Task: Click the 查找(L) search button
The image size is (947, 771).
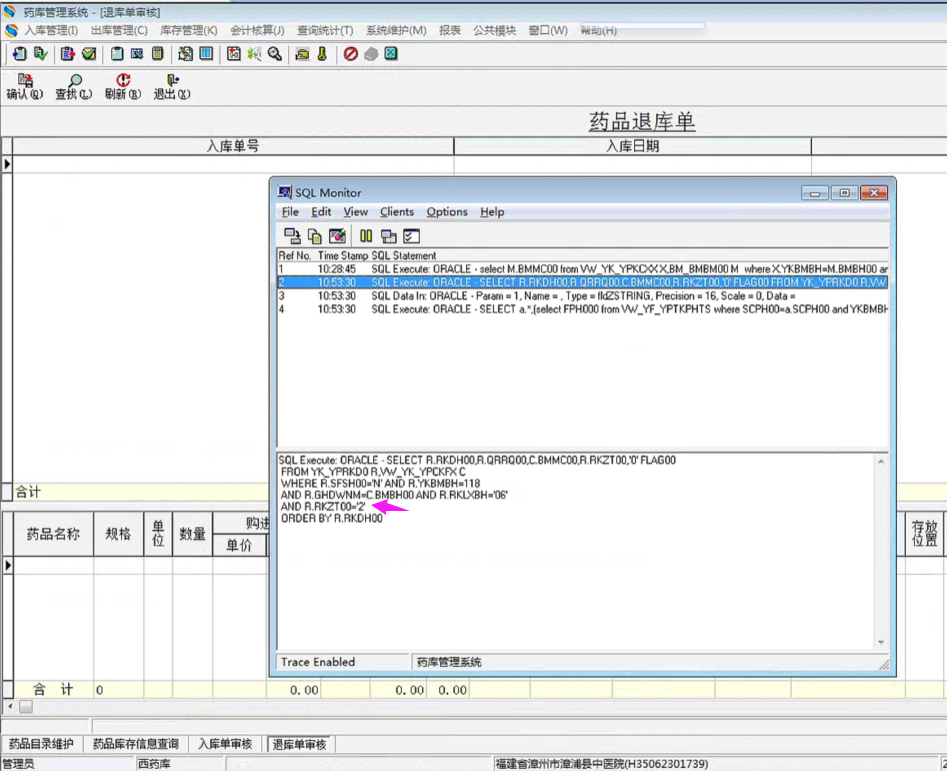Action: point(74,87)
